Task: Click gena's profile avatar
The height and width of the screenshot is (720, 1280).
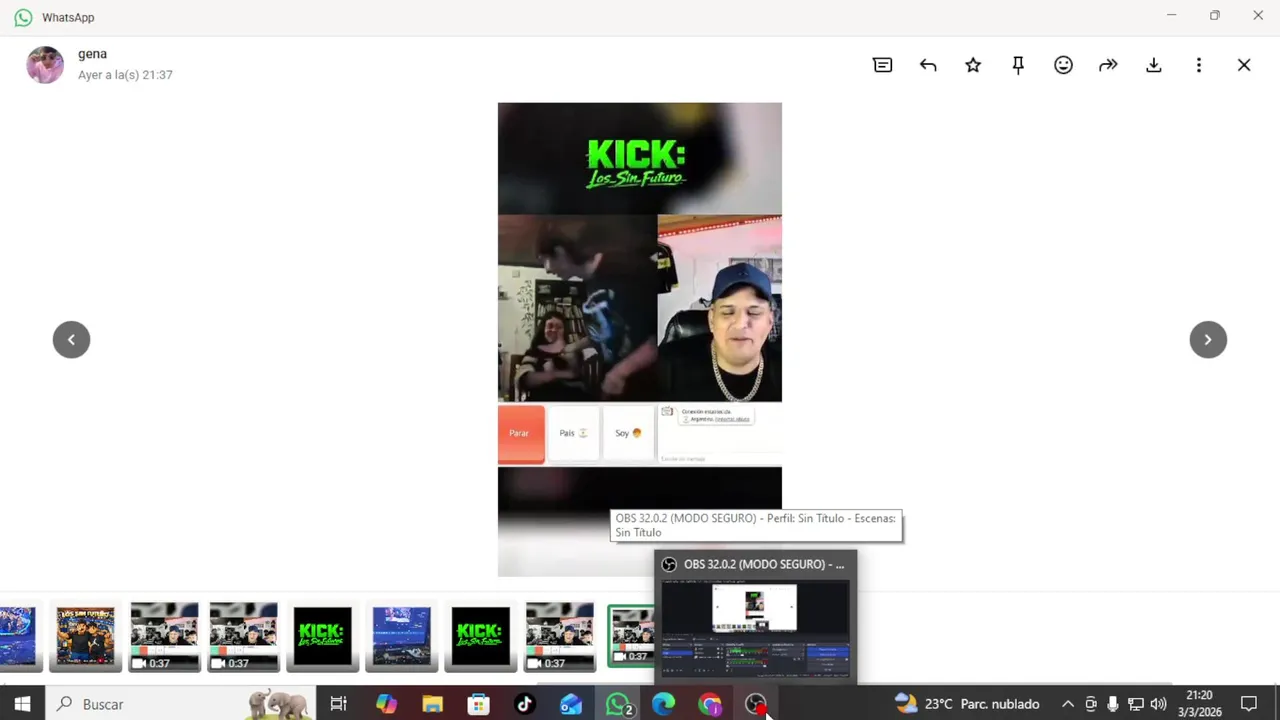Action: pyautogui.click(x=45, y=65)
